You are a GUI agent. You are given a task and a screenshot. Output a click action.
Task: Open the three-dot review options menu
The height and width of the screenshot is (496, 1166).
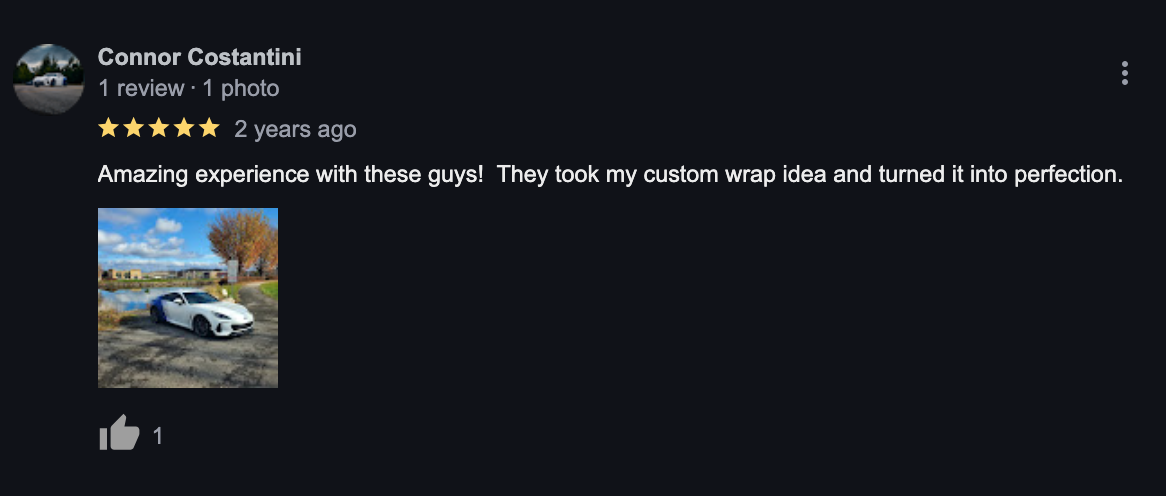pyautogui.click(x=1124, y=74)
